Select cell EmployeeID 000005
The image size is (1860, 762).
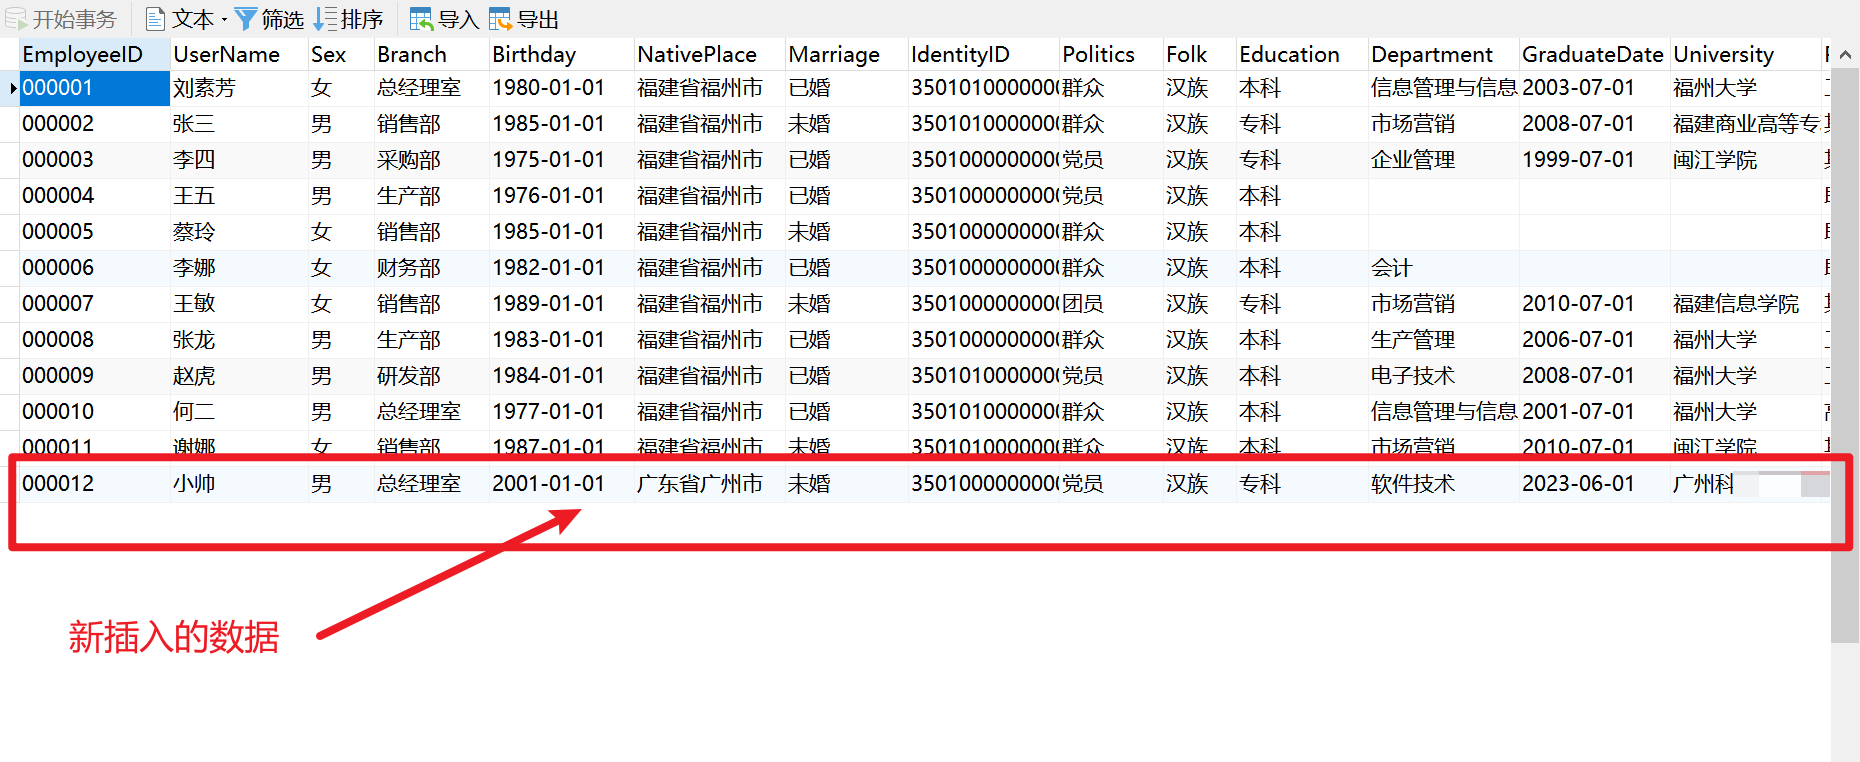click(x=94, y=232)
